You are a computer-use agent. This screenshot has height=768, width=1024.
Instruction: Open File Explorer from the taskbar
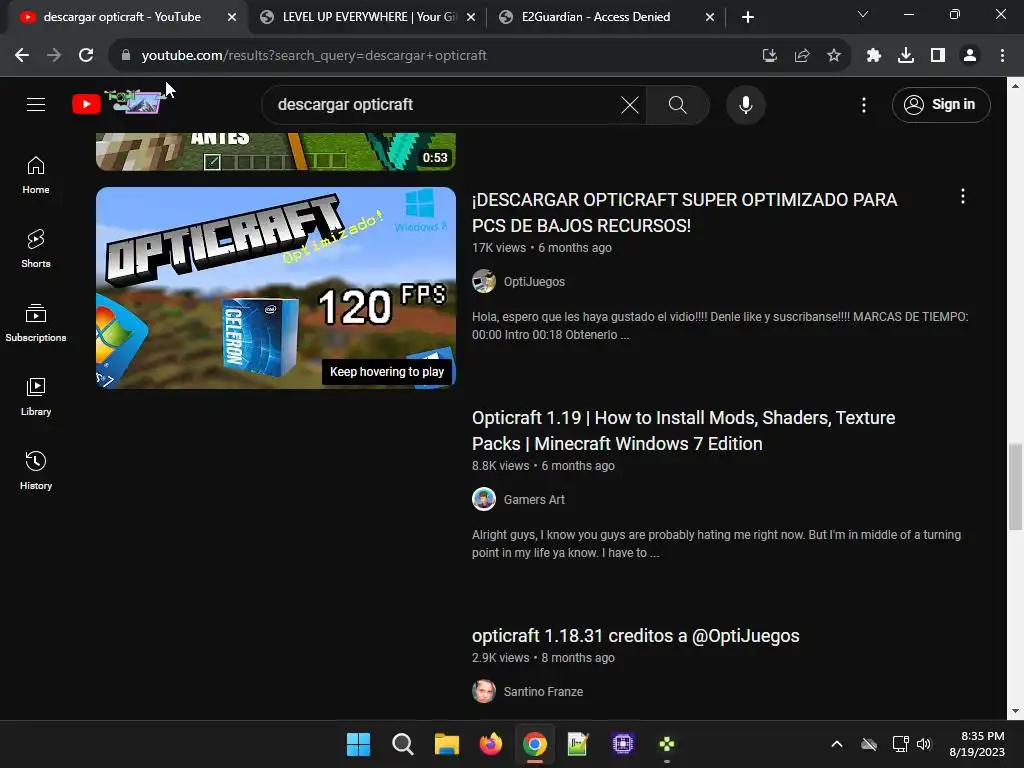click(447, 744)
